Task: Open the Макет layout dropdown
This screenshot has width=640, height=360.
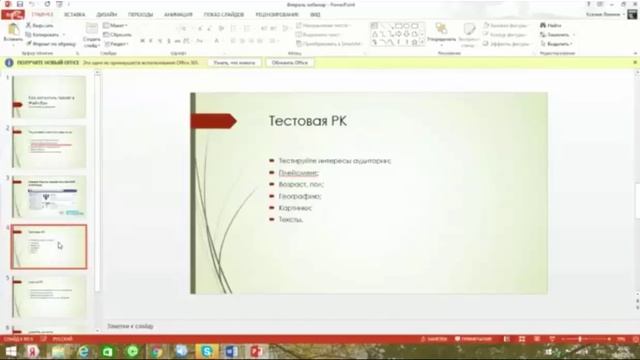Action: pos(115,25)
